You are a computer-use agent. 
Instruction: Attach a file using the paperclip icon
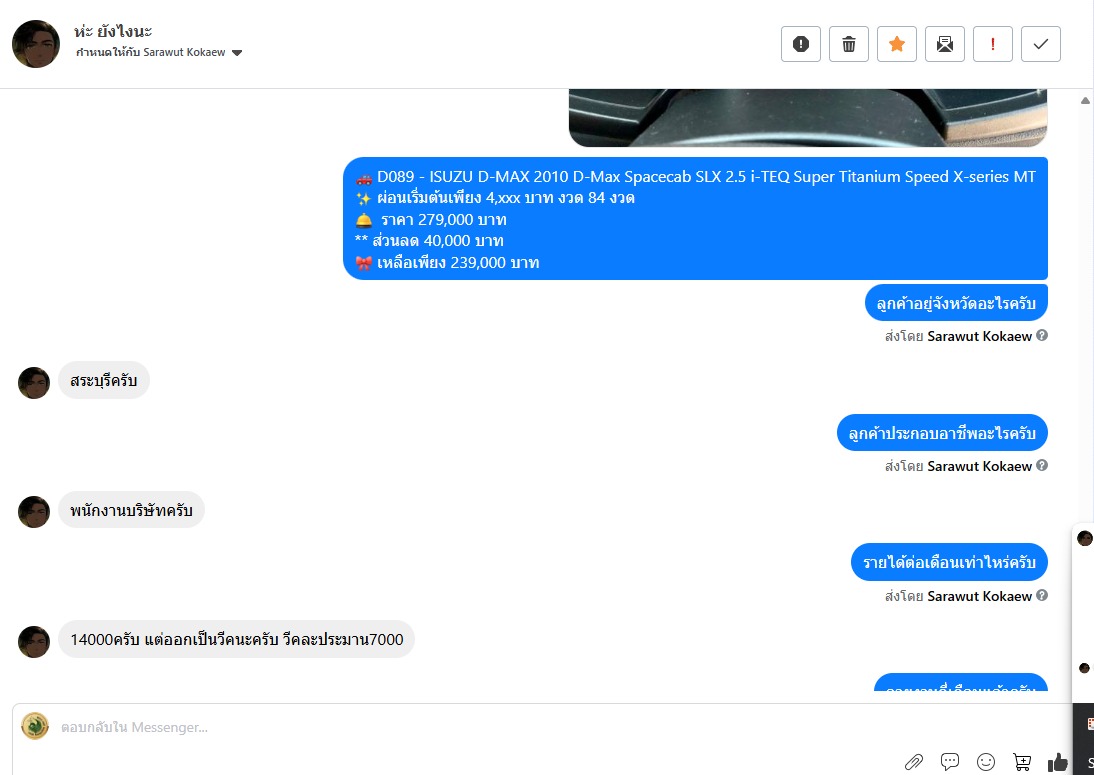coord(914,762)
